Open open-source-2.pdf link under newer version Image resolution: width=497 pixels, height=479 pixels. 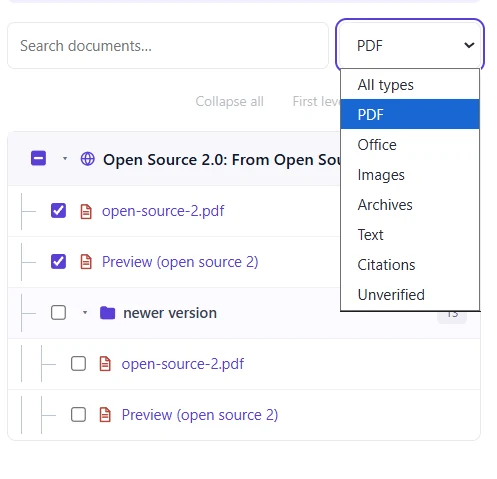183,364
